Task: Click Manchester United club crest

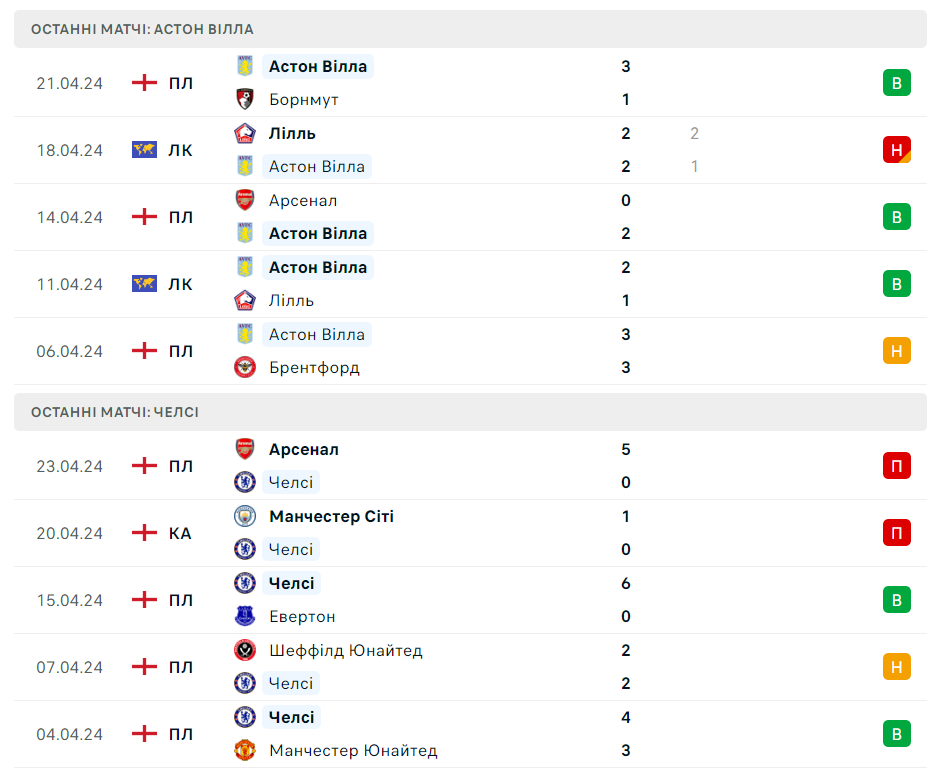Action: [245, 750]
